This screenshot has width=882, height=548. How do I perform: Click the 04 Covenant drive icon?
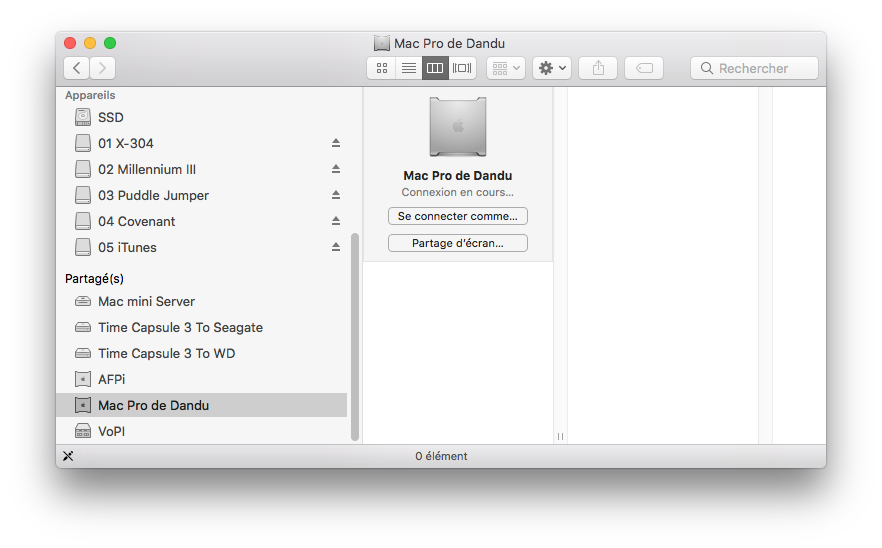tap(83, 221)
